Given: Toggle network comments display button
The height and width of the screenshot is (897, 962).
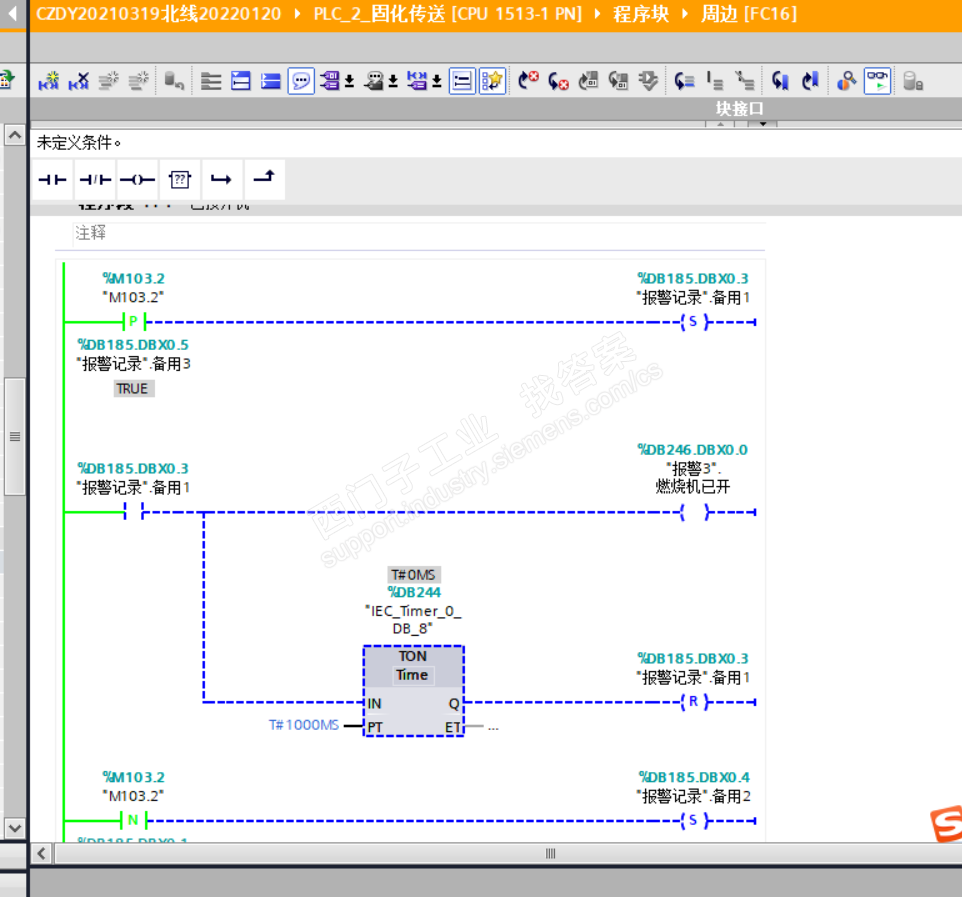Looking at the screenshot, I should [x=301, y=82].
